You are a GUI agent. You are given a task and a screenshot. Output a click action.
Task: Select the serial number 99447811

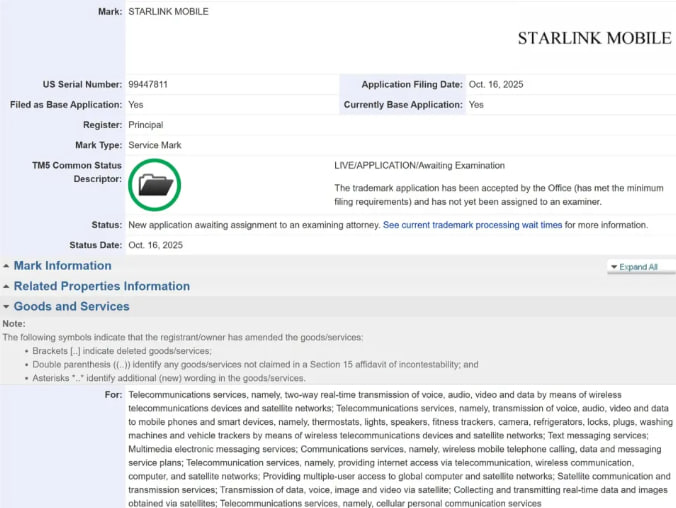click(148, 85)
